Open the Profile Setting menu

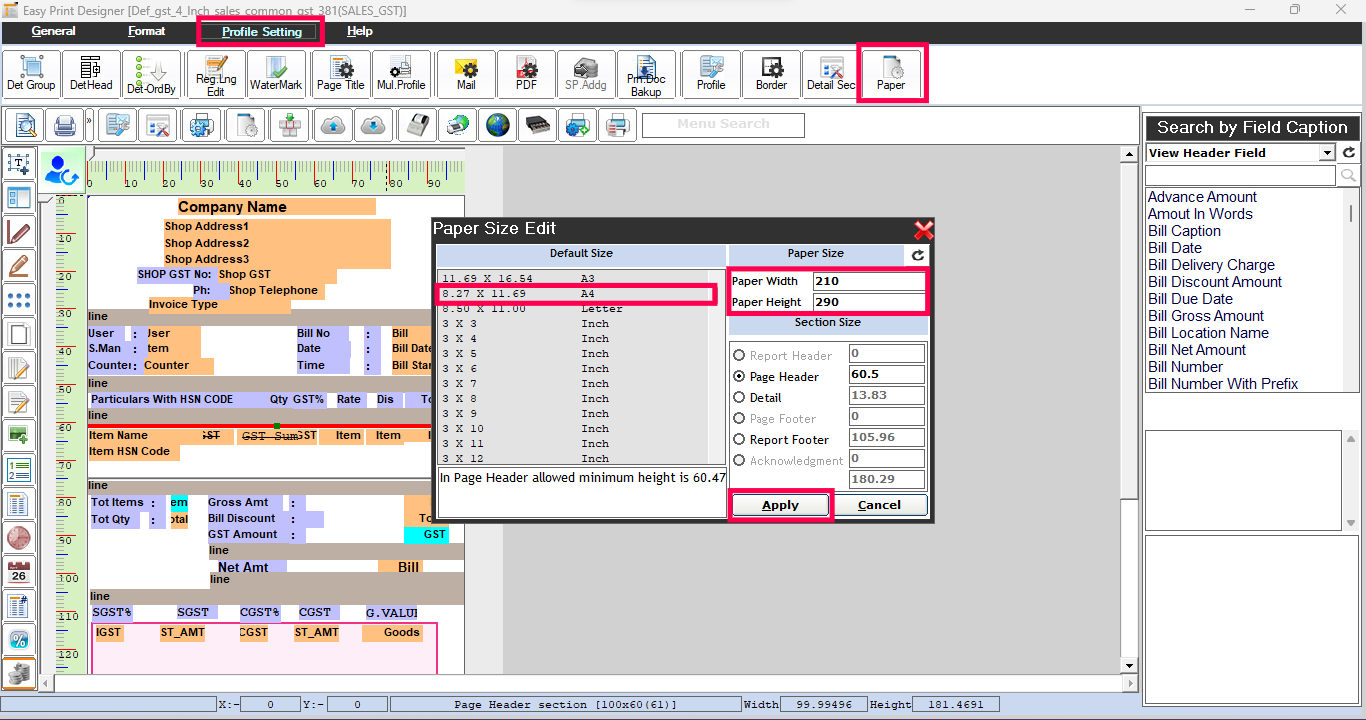[x=261, y=32]
